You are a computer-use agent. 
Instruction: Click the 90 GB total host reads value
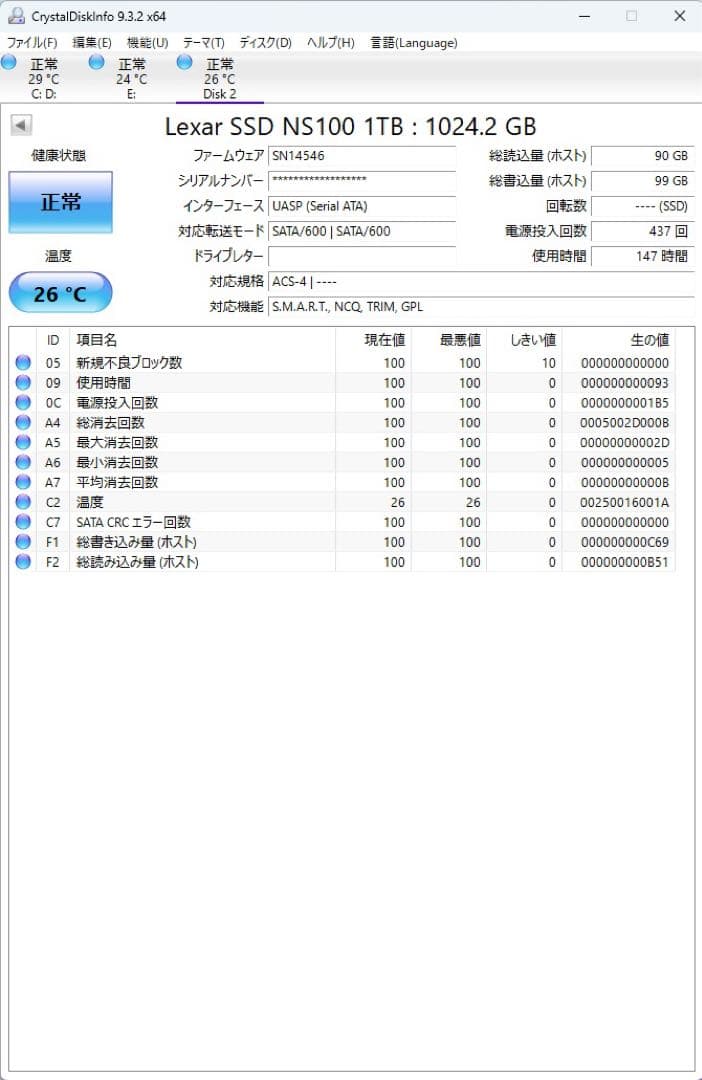tap(642, 156)
